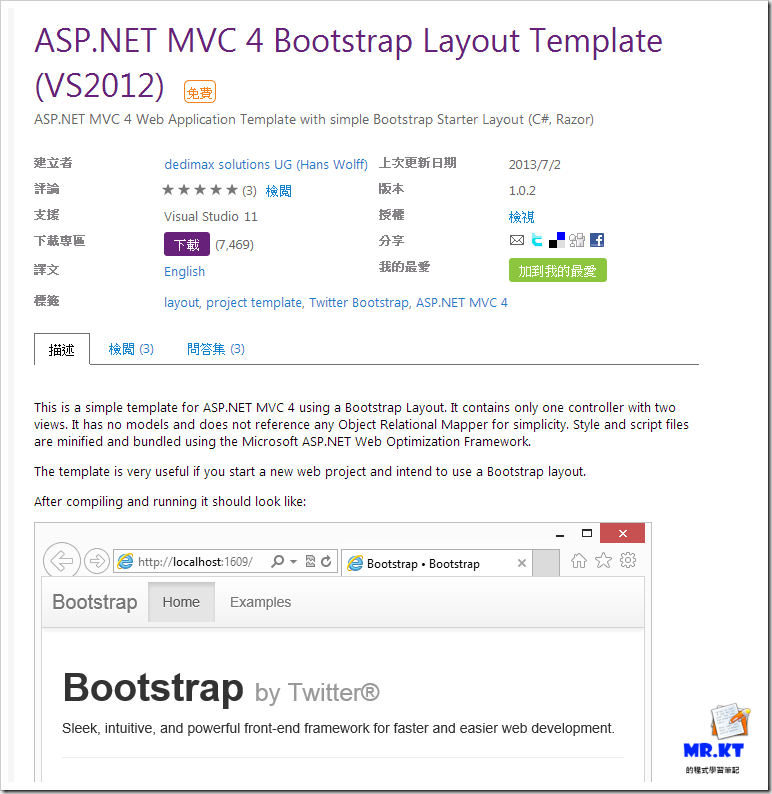Click the project template tag
The width and height of the screenshot is (772, 794).
pos(254,303)
